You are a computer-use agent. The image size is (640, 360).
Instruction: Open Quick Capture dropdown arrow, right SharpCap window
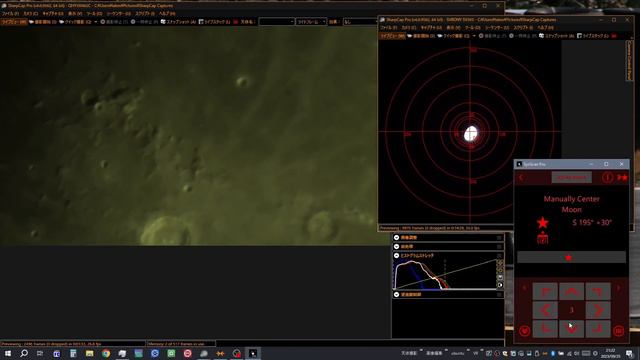474,36
